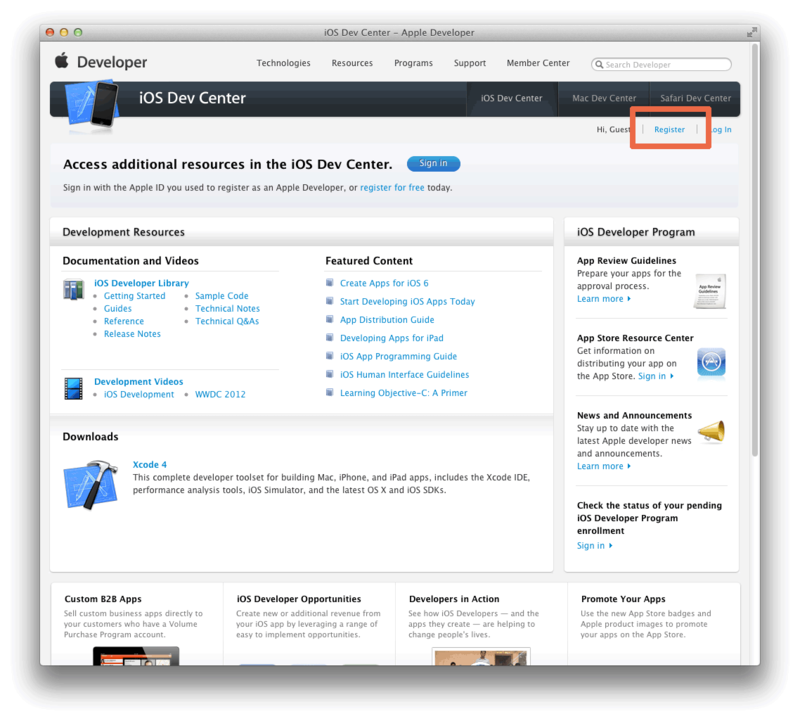Click the Development Videos filmstrip icon

73,388
